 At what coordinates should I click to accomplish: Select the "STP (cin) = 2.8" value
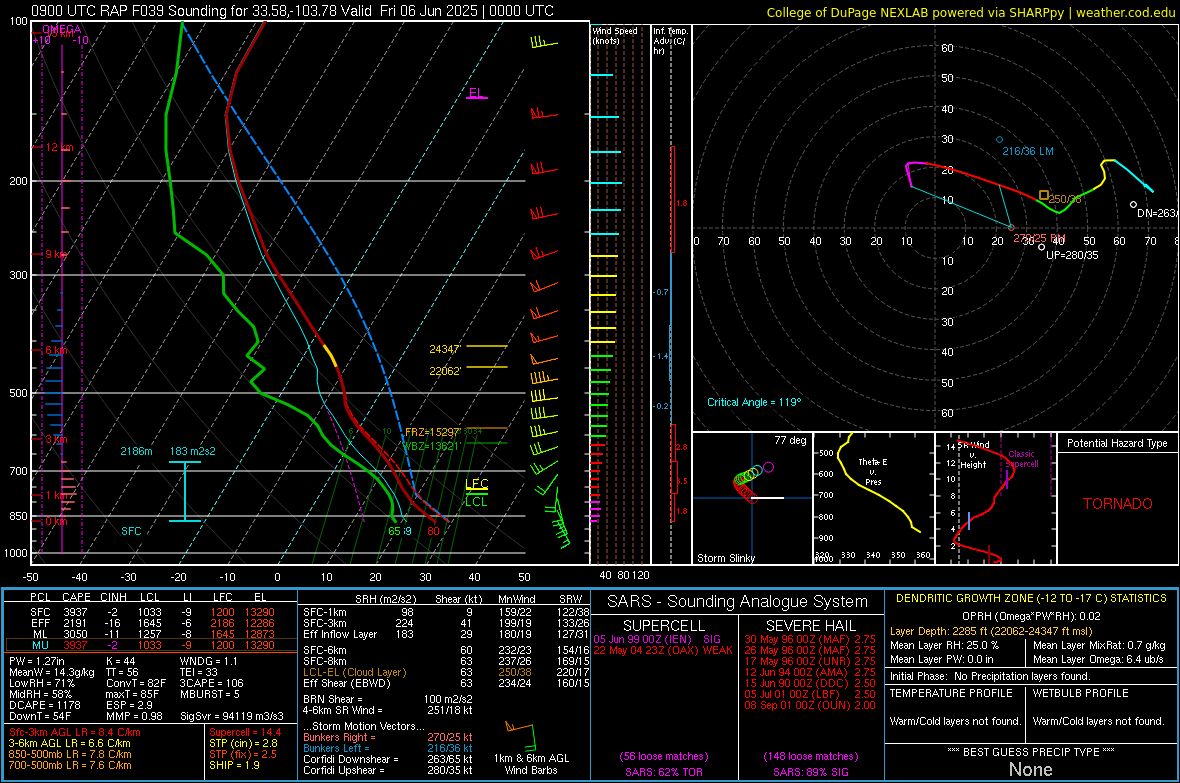point(243,743)
